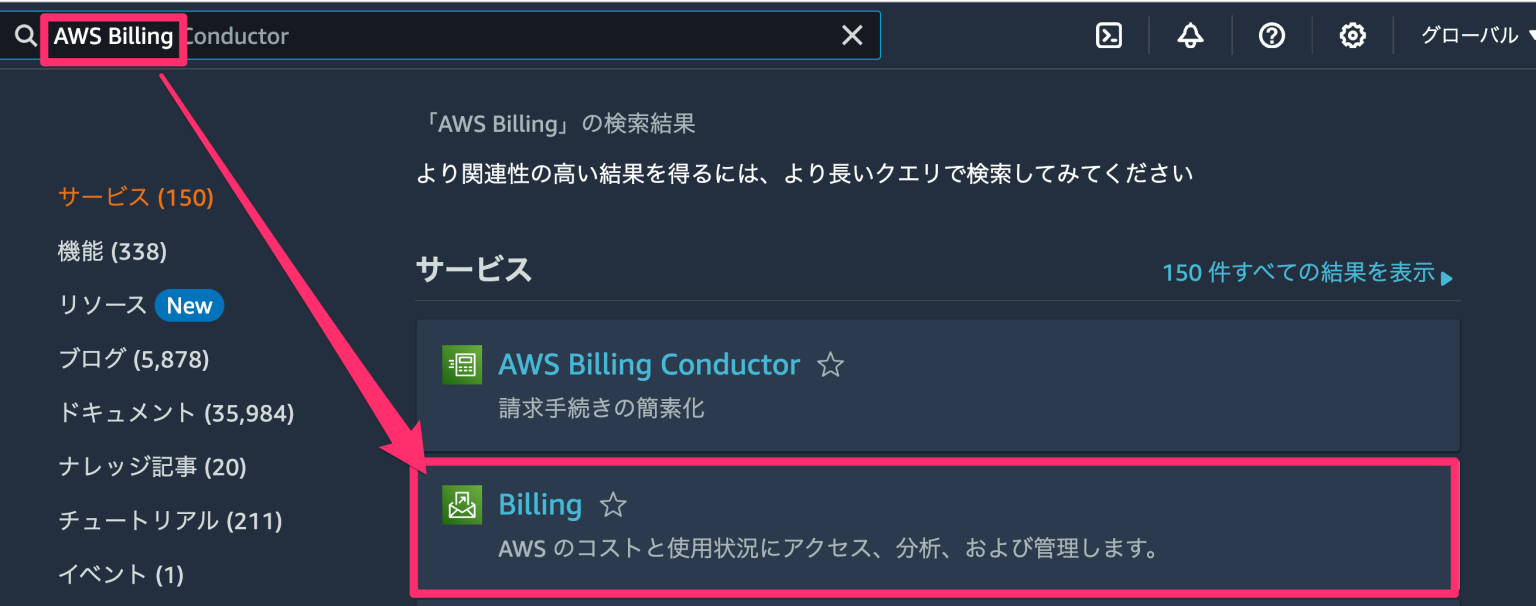
Task: Click the help question mark icon
Action: click(1271, 34)
